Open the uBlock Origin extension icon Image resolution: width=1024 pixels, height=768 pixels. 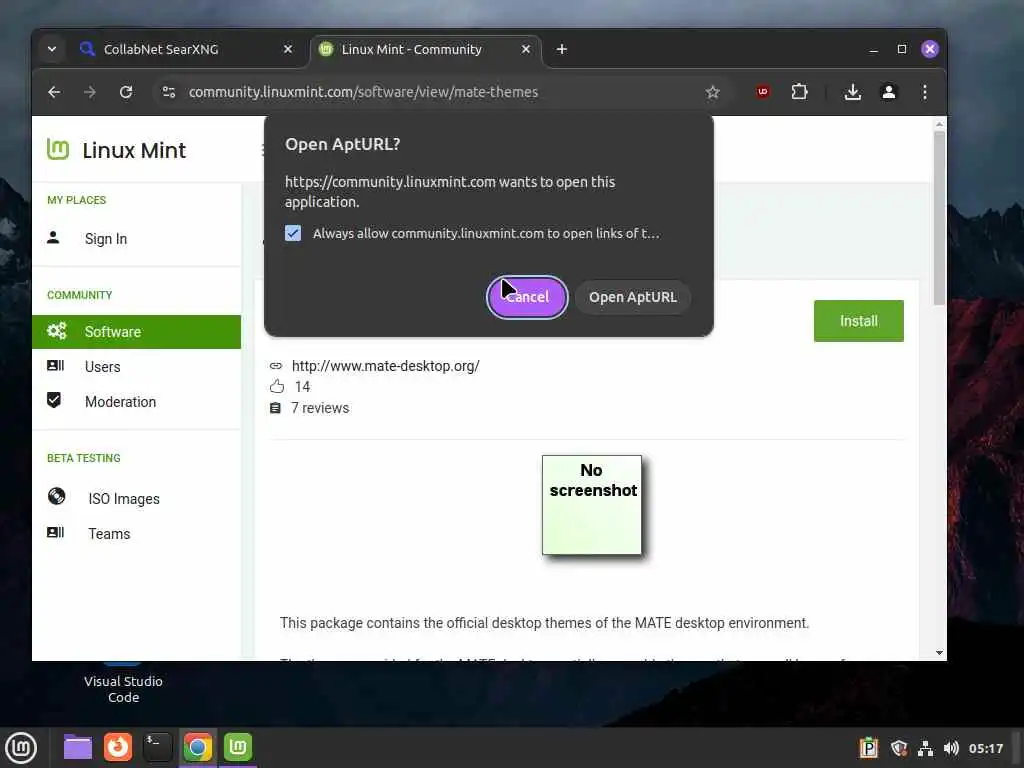click(762, 92)
